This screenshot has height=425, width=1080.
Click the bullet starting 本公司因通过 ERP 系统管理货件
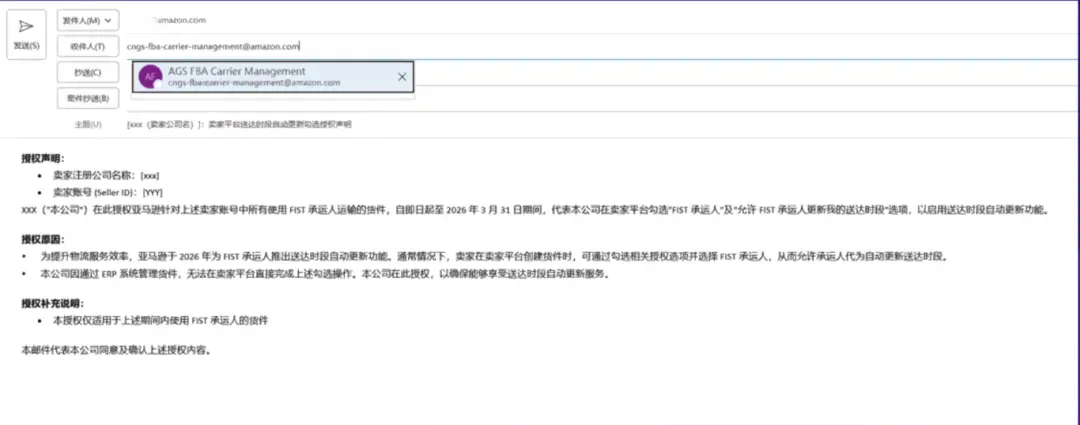point(325,274)
